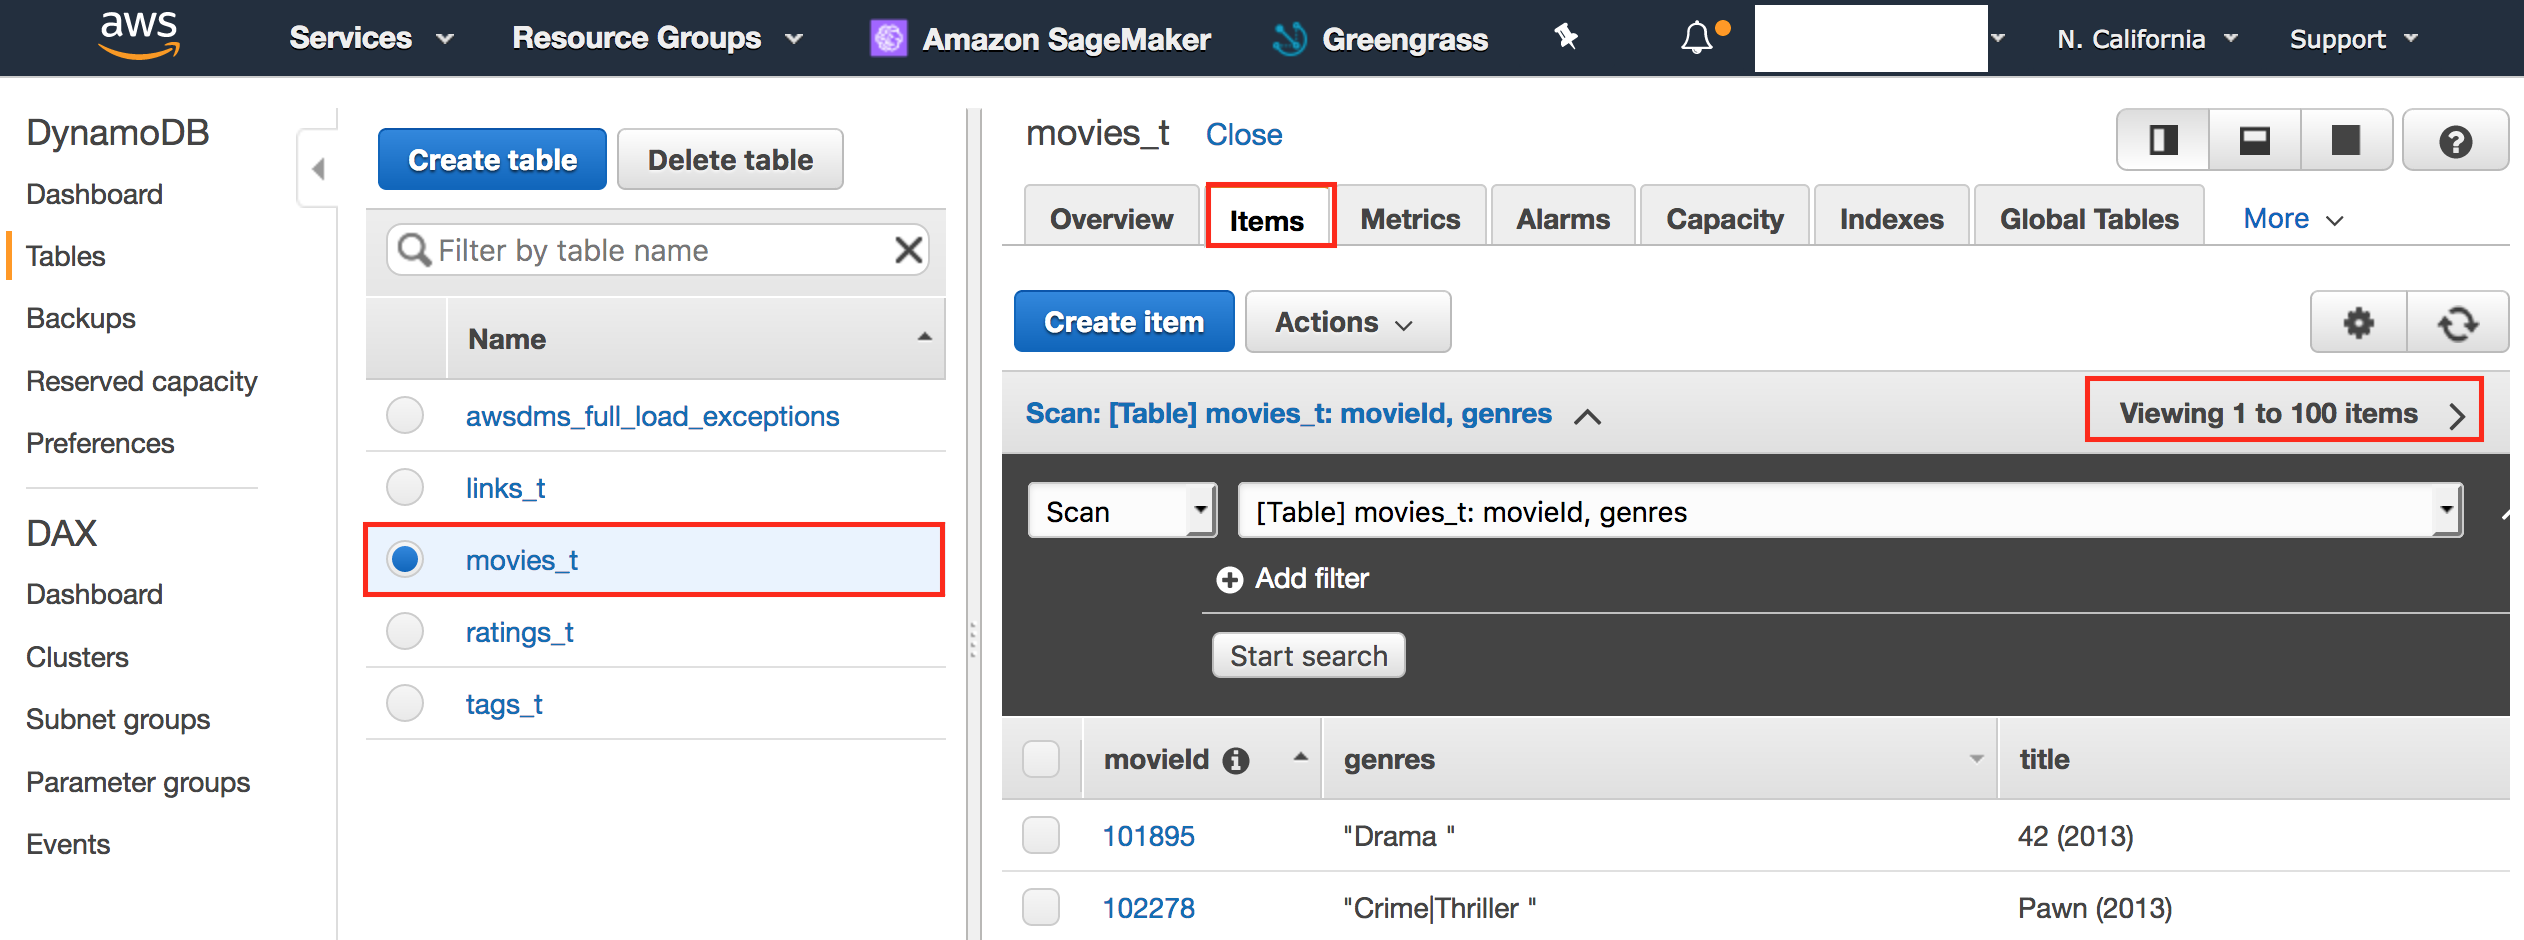Open the help question mark icon

point(2455,141)
